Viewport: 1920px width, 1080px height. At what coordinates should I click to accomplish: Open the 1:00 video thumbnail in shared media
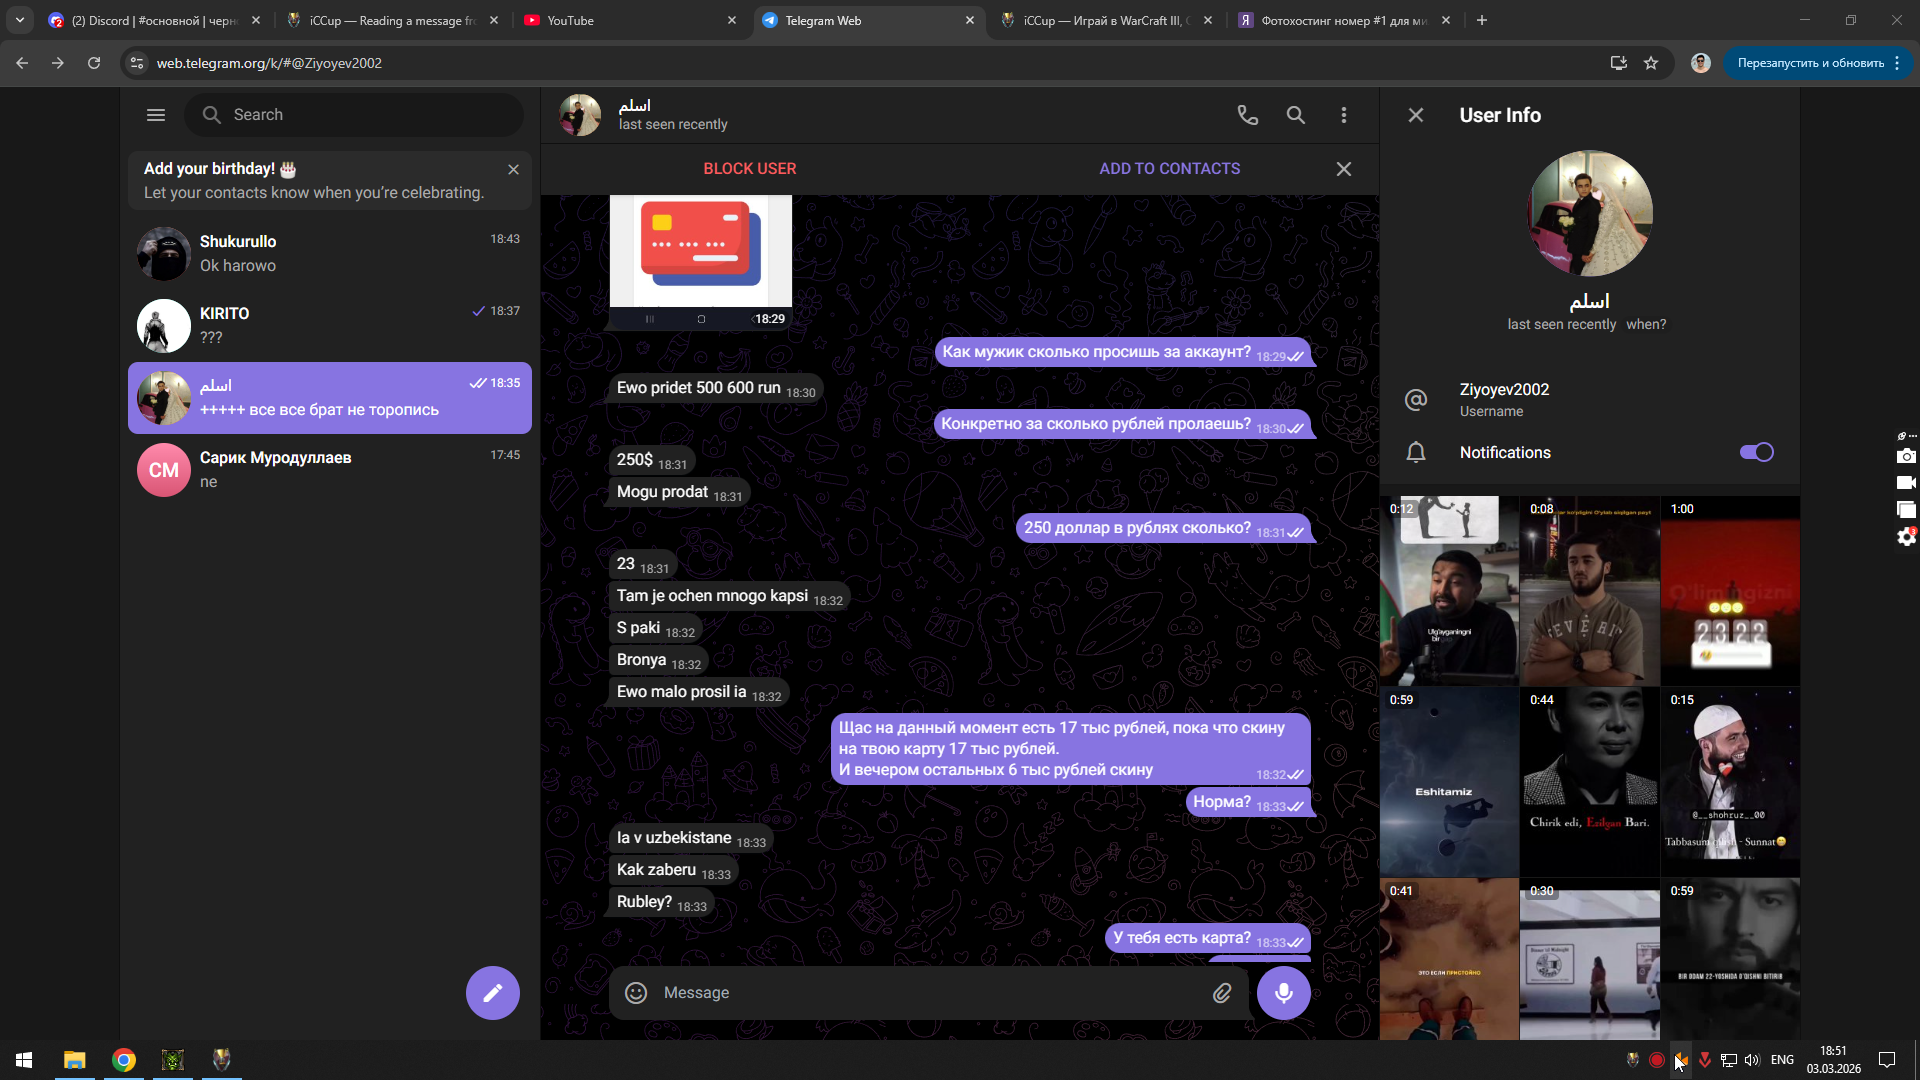[x=1730, y=590]
